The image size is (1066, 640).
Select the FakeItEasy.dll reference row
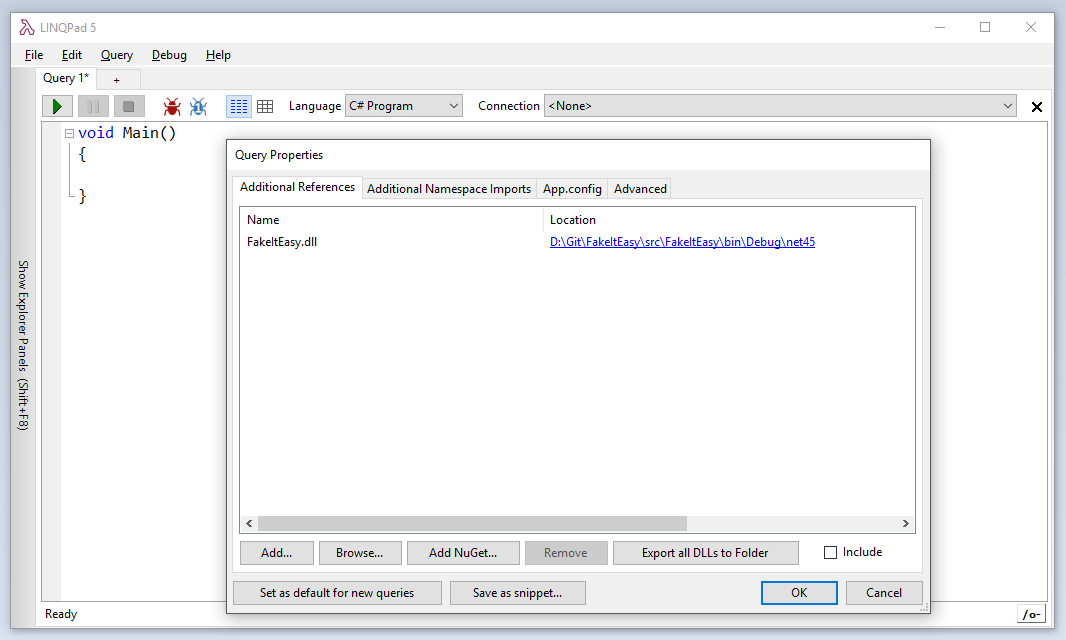click(x=577, y=242)
